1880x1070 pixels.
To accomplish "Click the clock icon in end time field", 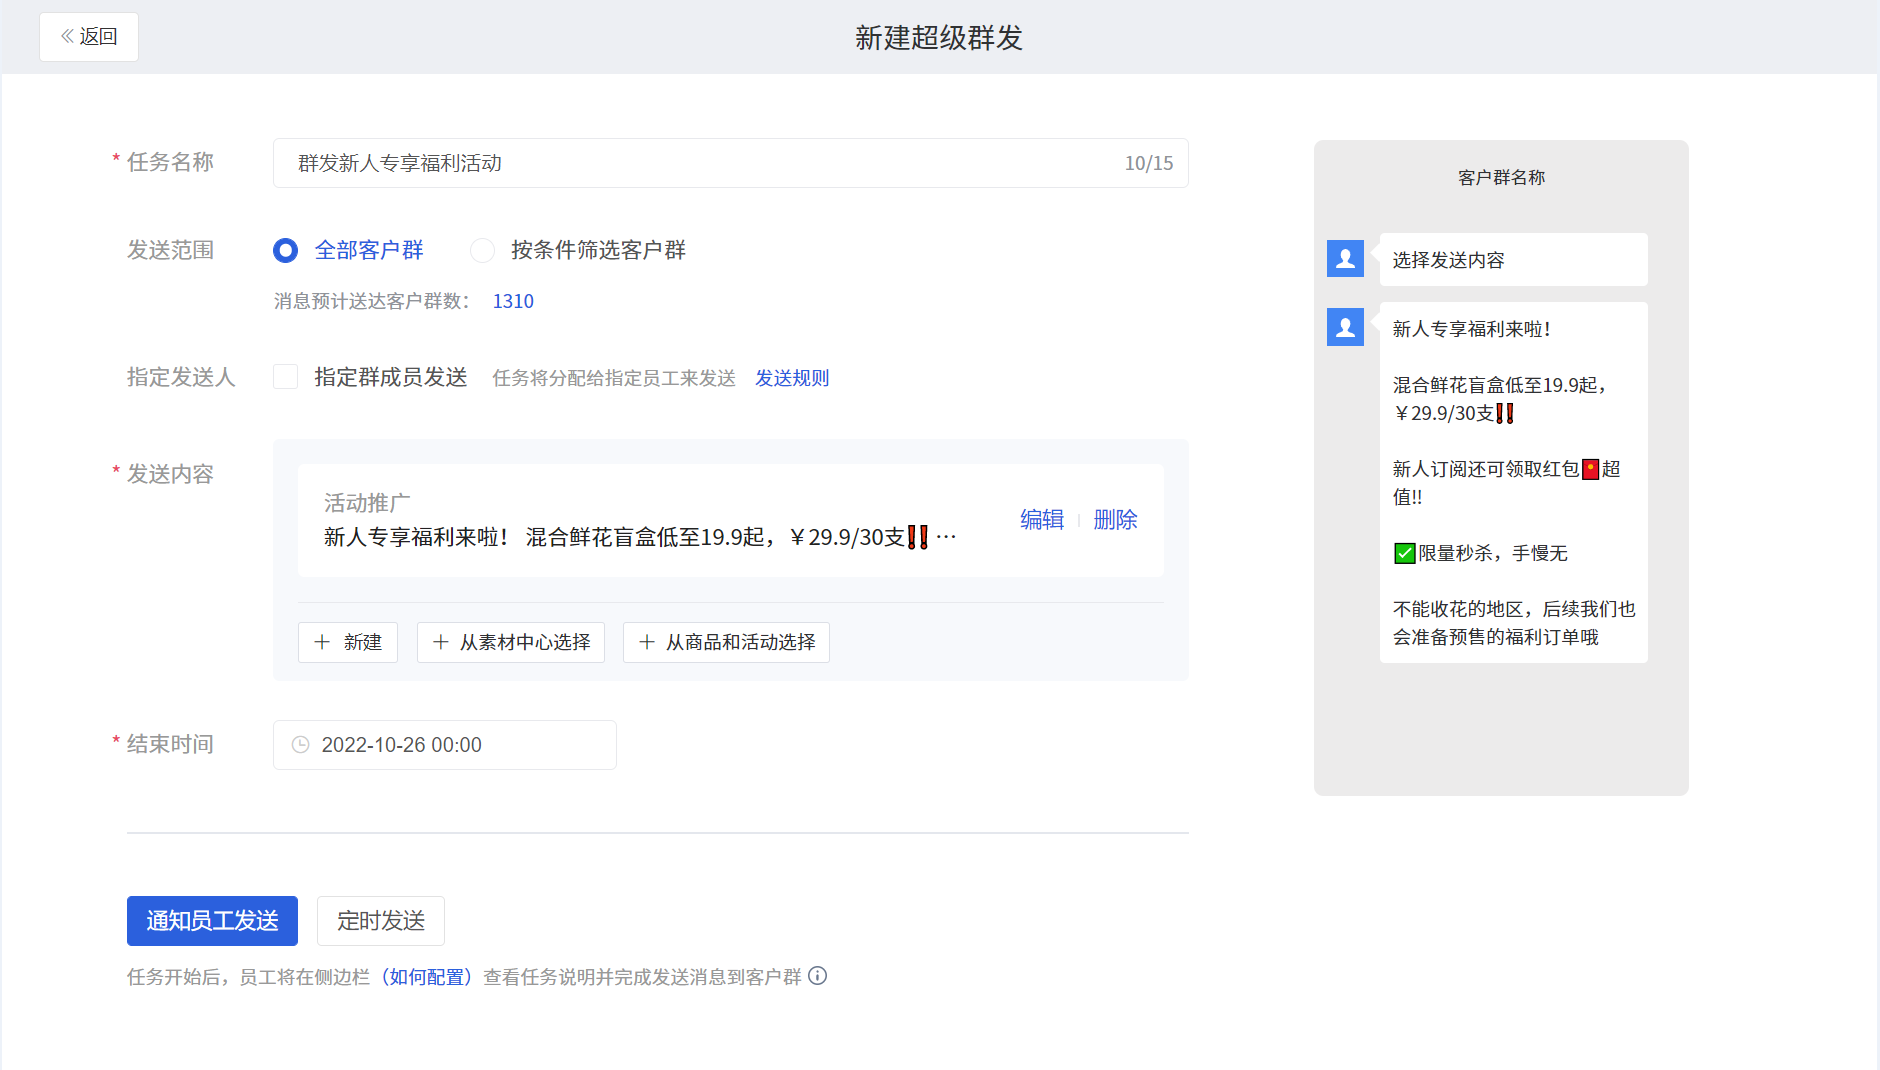I will point(300,745).
